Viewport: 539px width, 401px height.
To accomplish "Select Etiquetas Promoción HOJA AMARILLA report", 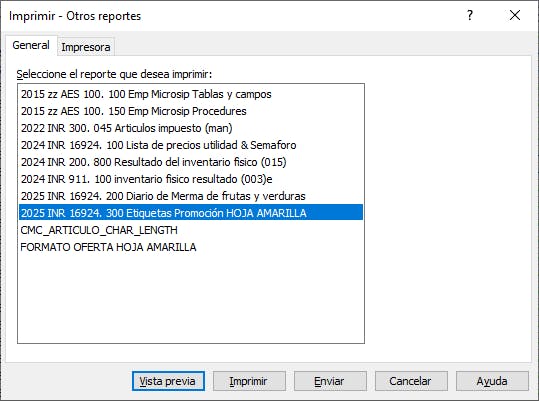I will tap(191, 213).
